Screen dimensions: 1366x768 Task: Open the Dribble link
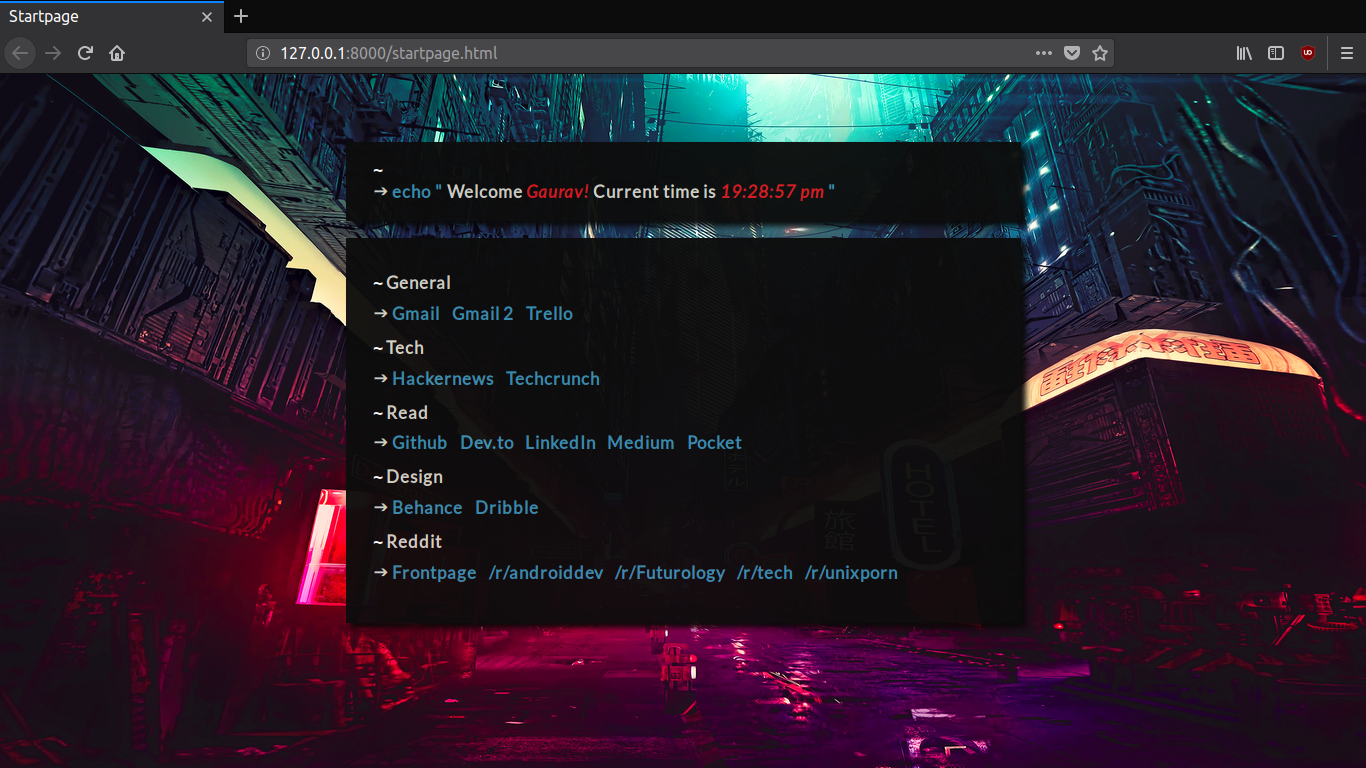tap(507, 508)
